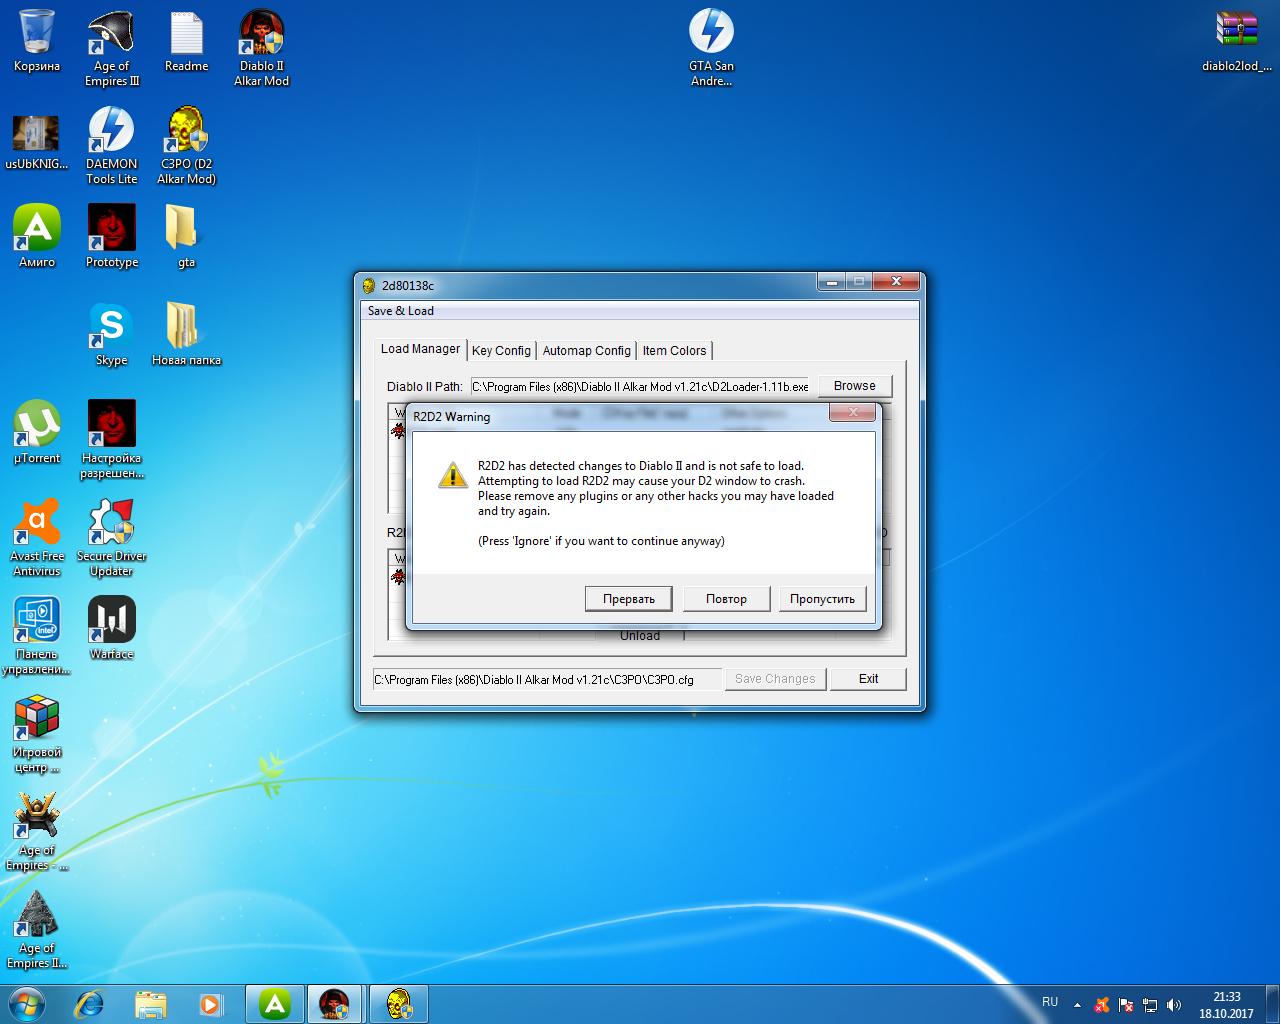Click the Save Changes button

click(775, 679)
